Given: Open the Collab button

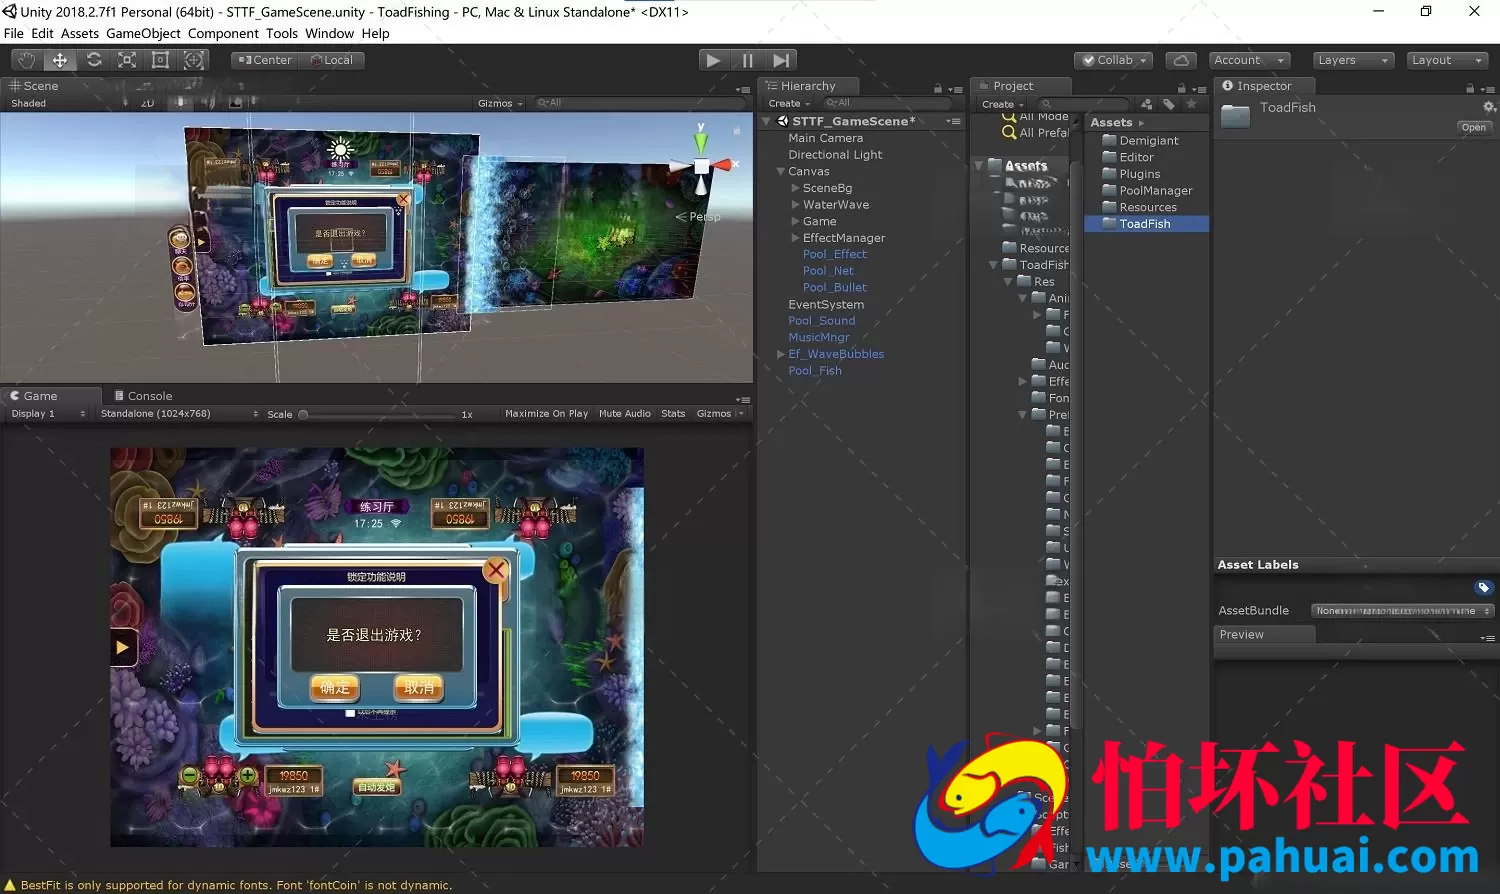Looking at the screenshot, I should click(x=1114, y=60).
